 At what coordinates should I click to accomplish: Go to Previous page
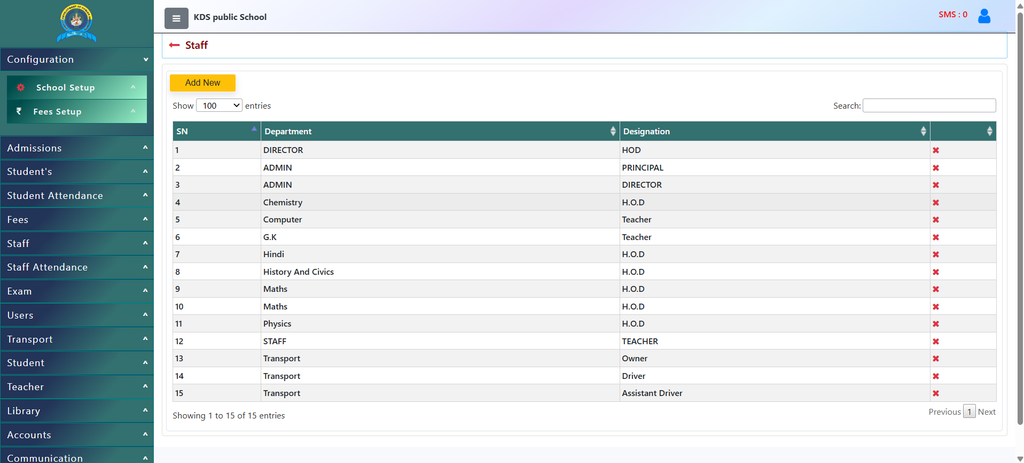click(944, 412)
